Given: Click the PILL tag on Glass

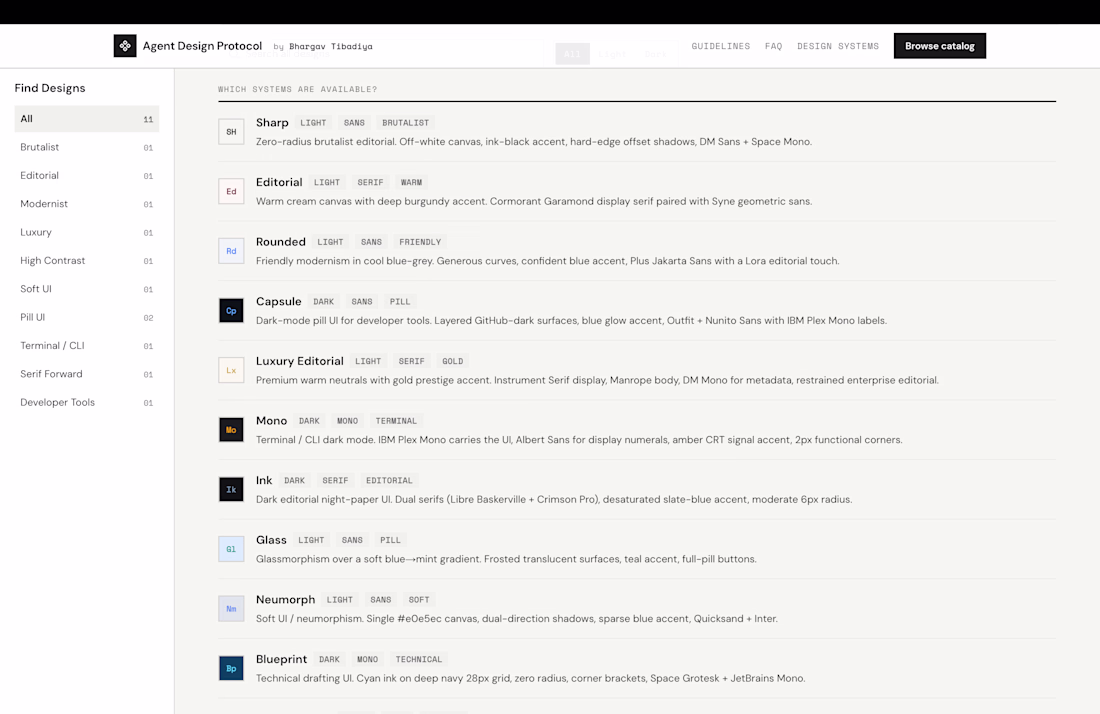Looking at the screenshot, I should pos(390,540).
